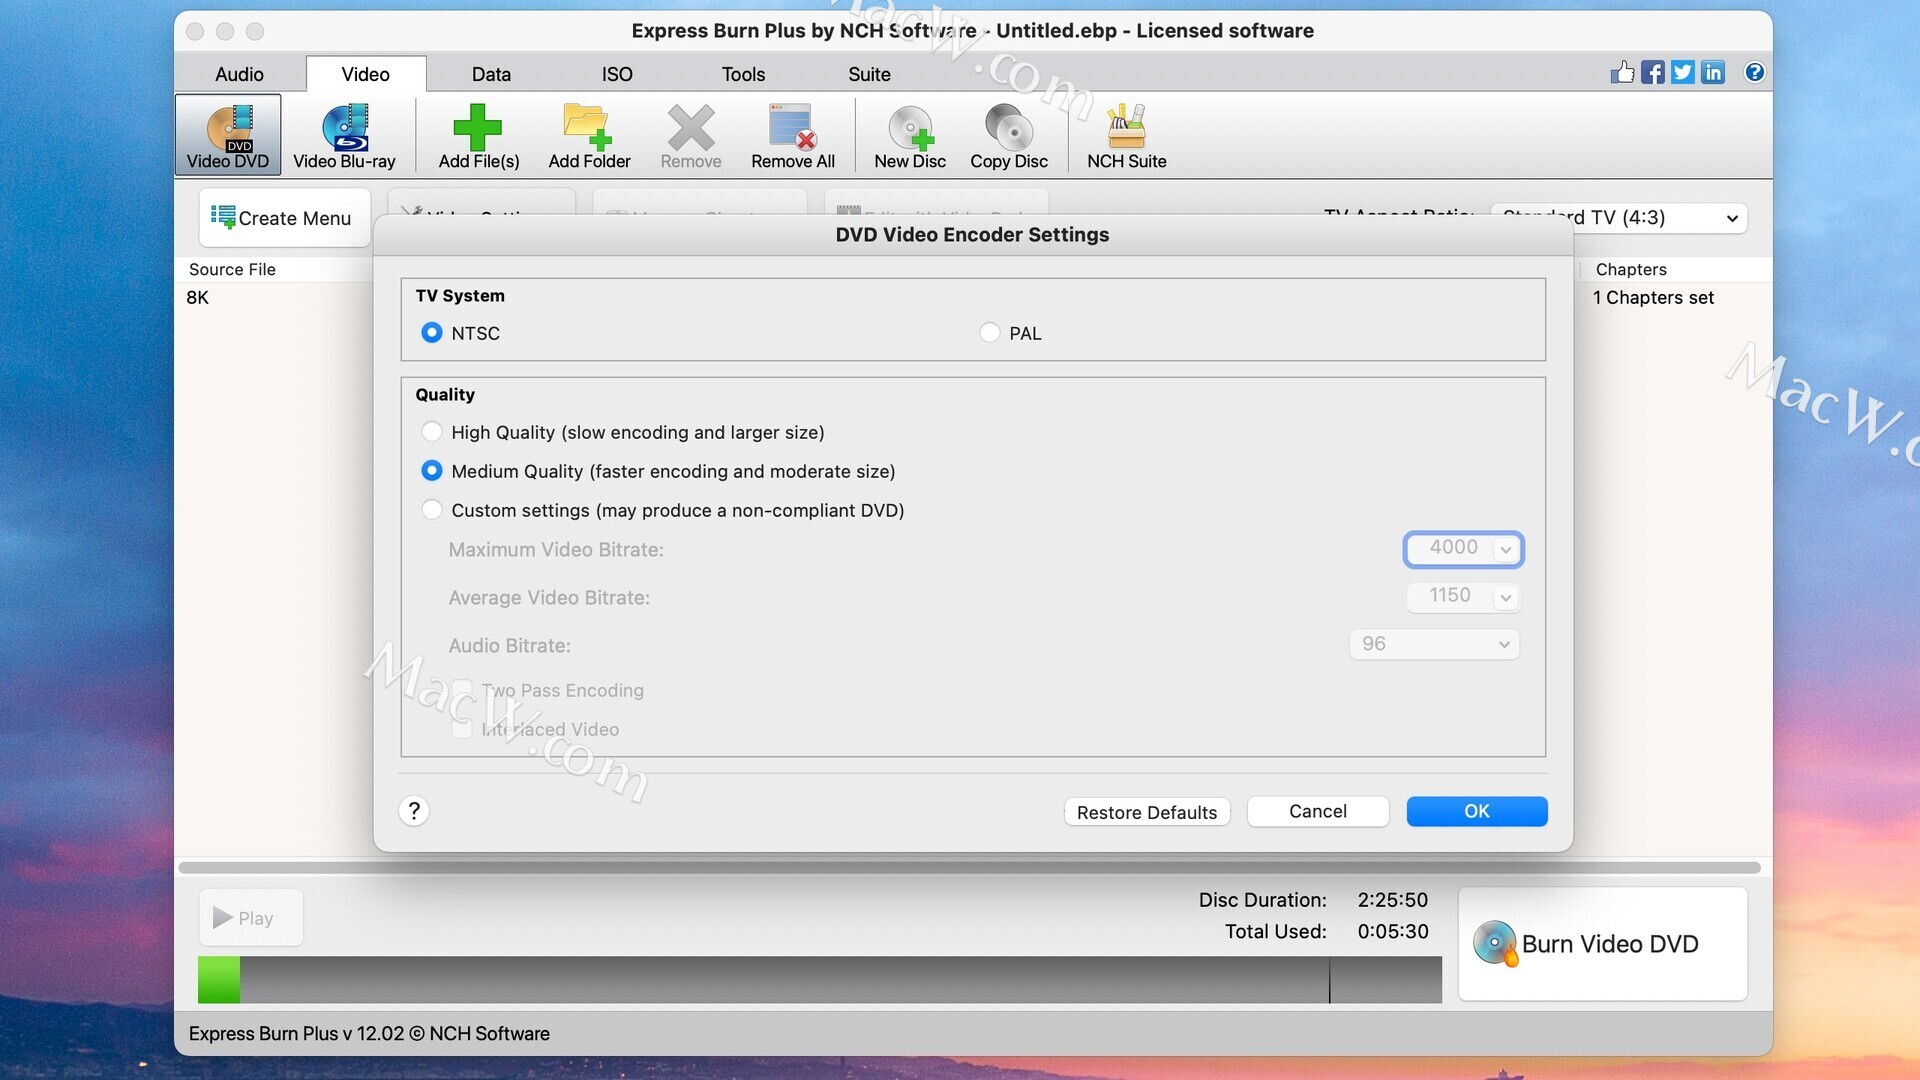Click the green Add File(s) icon
This screenshot has height=1080, width=1920.
[x=478, y=135]
